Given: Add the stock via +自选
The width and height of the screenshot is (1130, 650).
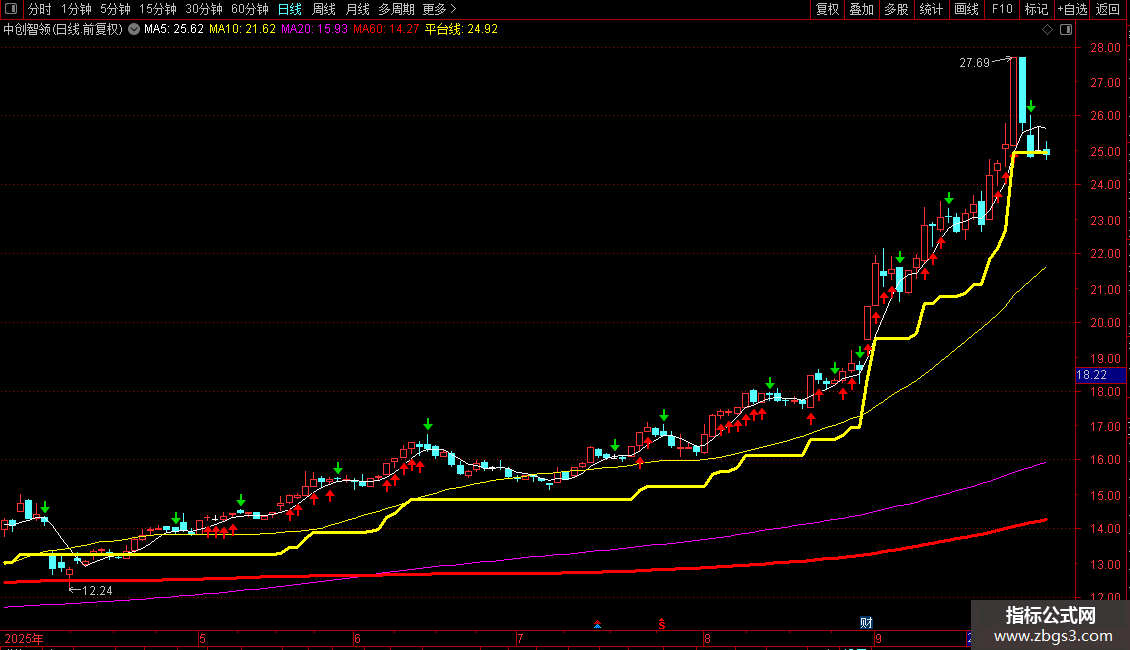Looking at the screenshot, I should tap(1072, 9).
